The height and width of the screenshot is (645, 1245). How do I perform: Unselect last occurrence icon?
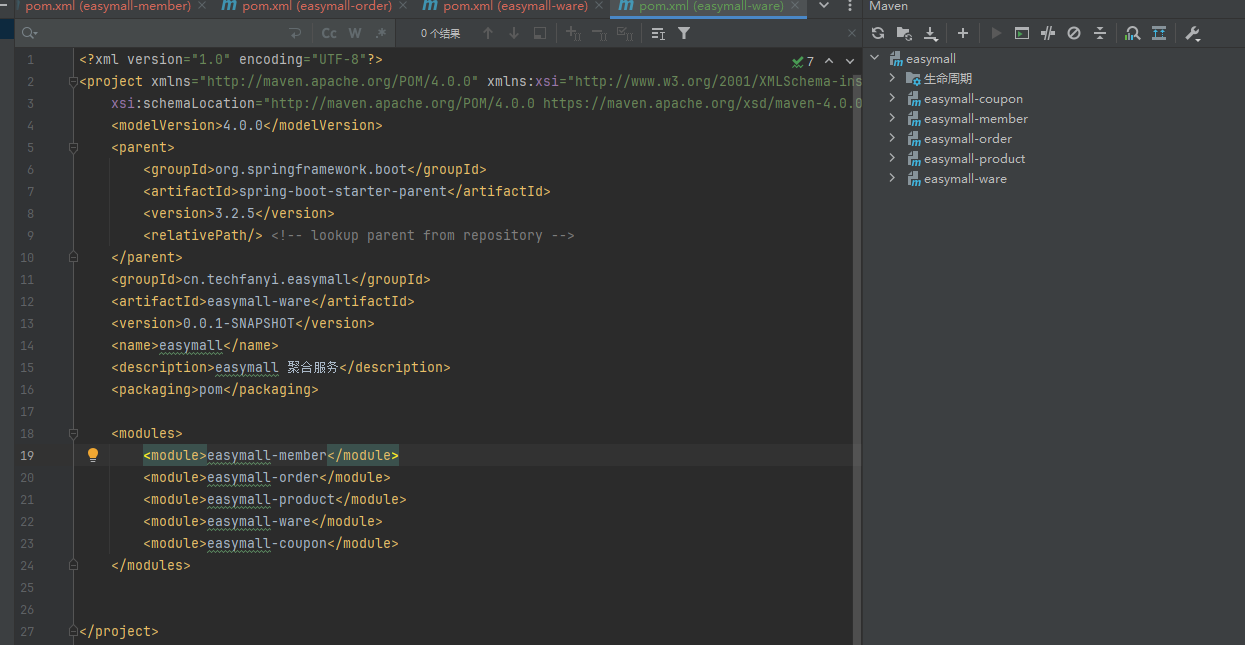(x=599, y=33)
